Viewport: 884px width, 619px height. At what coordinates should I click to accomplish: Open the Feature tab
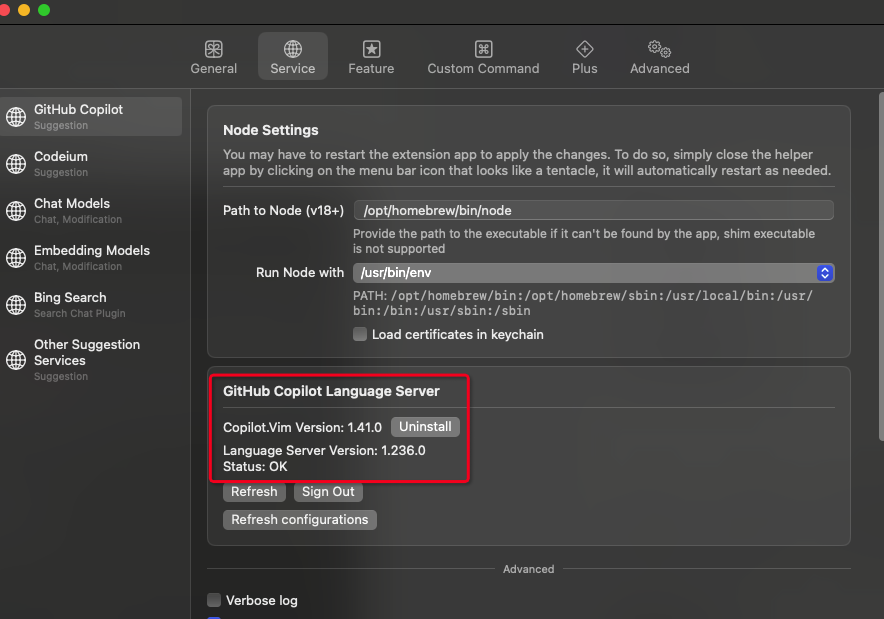coord(371,56)
